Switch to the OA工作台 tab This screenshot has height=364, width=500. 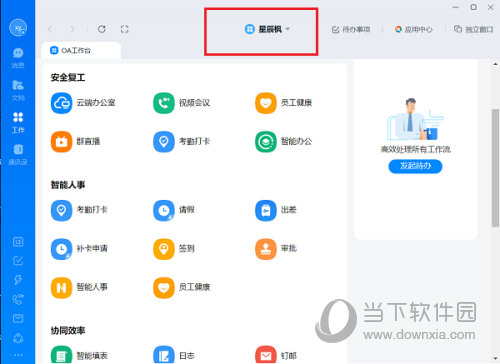pyautogui.click(x=81, y=50)
